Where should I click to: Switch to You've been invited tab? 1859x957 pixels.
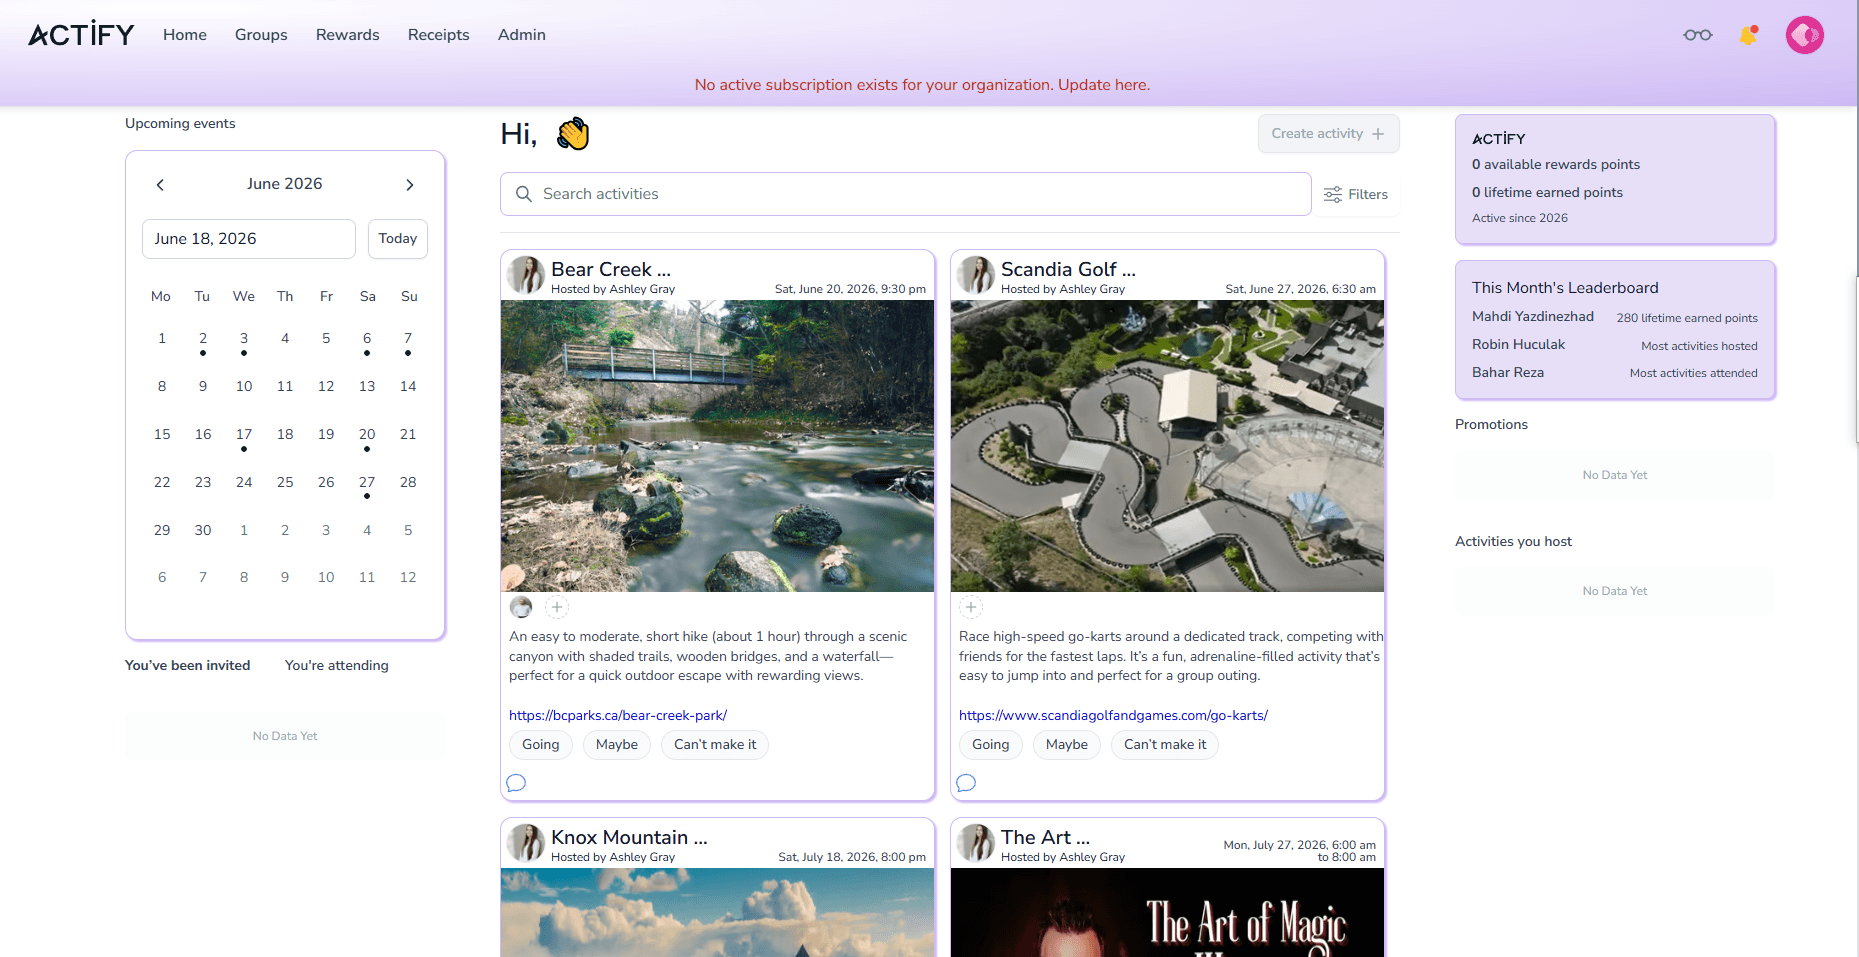pos(188,665)
